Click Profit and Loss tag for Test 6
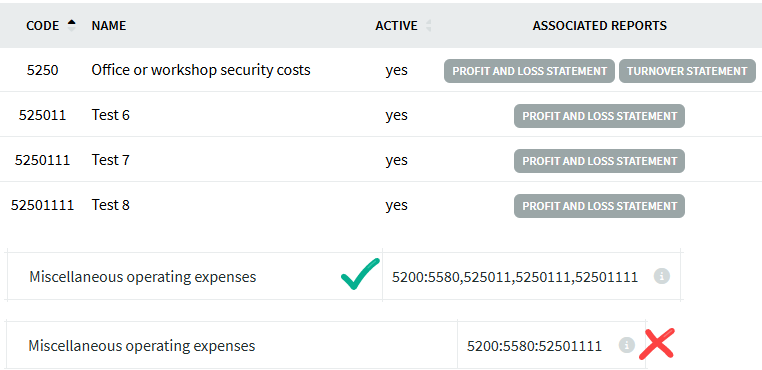 [x=599, y=116]
